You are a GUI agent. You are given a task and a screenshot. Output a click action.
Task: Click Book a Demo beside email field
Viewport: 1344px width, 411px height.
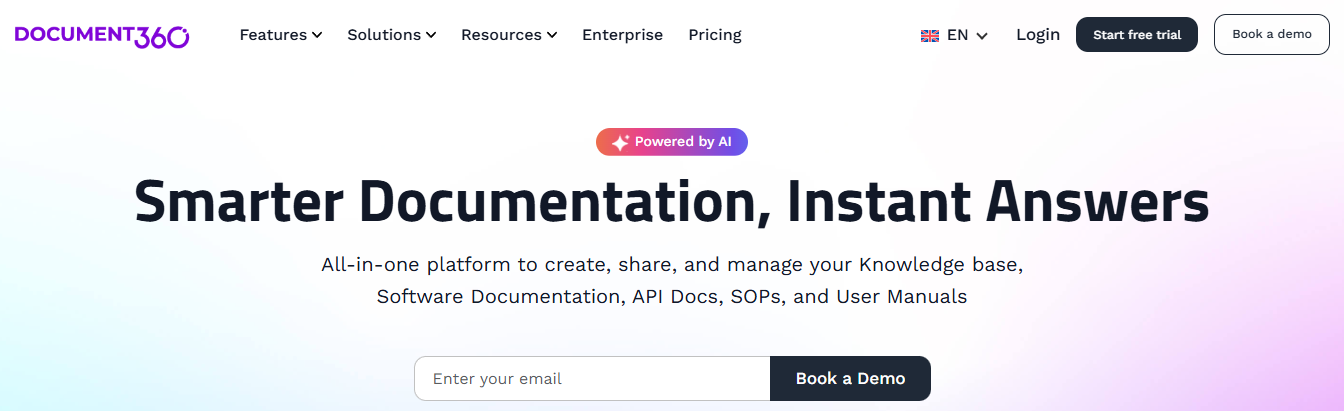(x=850, y=379)
